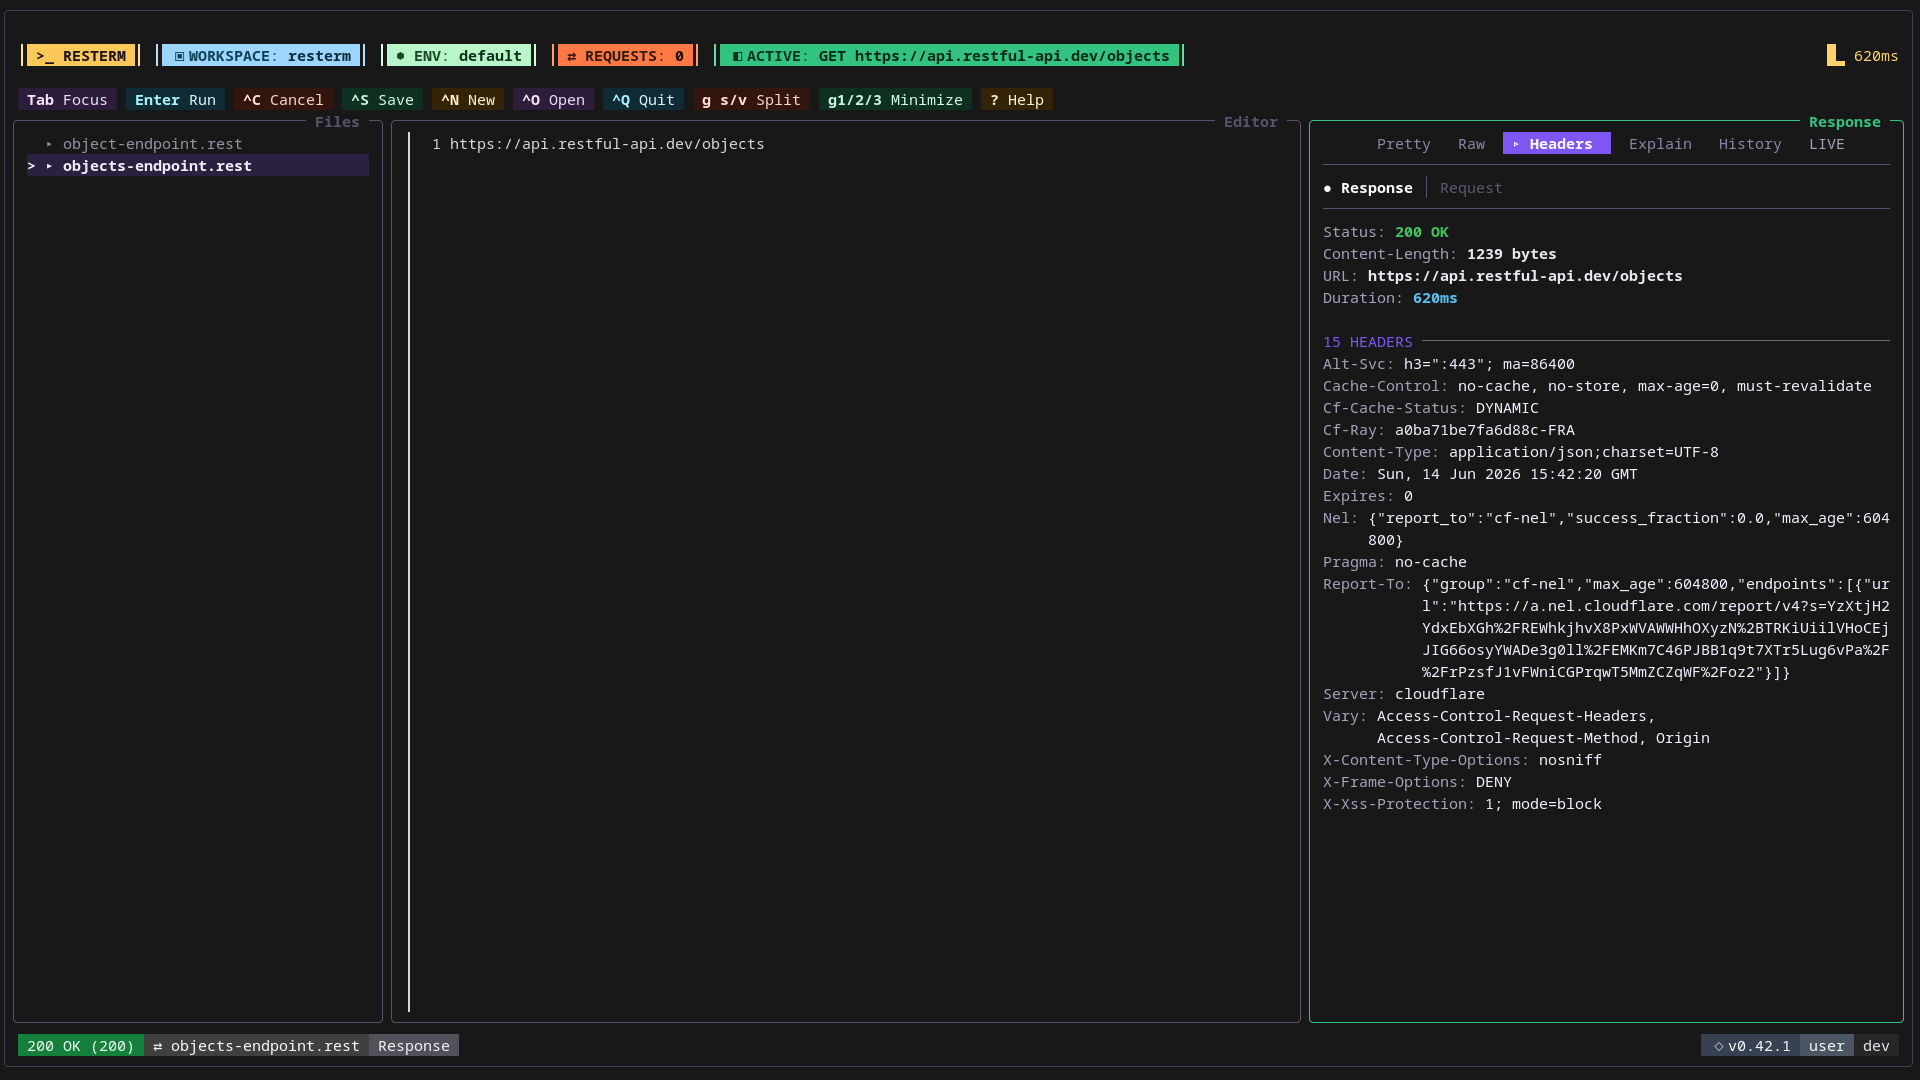Click the WORKSPACE: resterm badge
Image resolution: width=1920 pixels, height=1080 pixels.
point(262,56)
